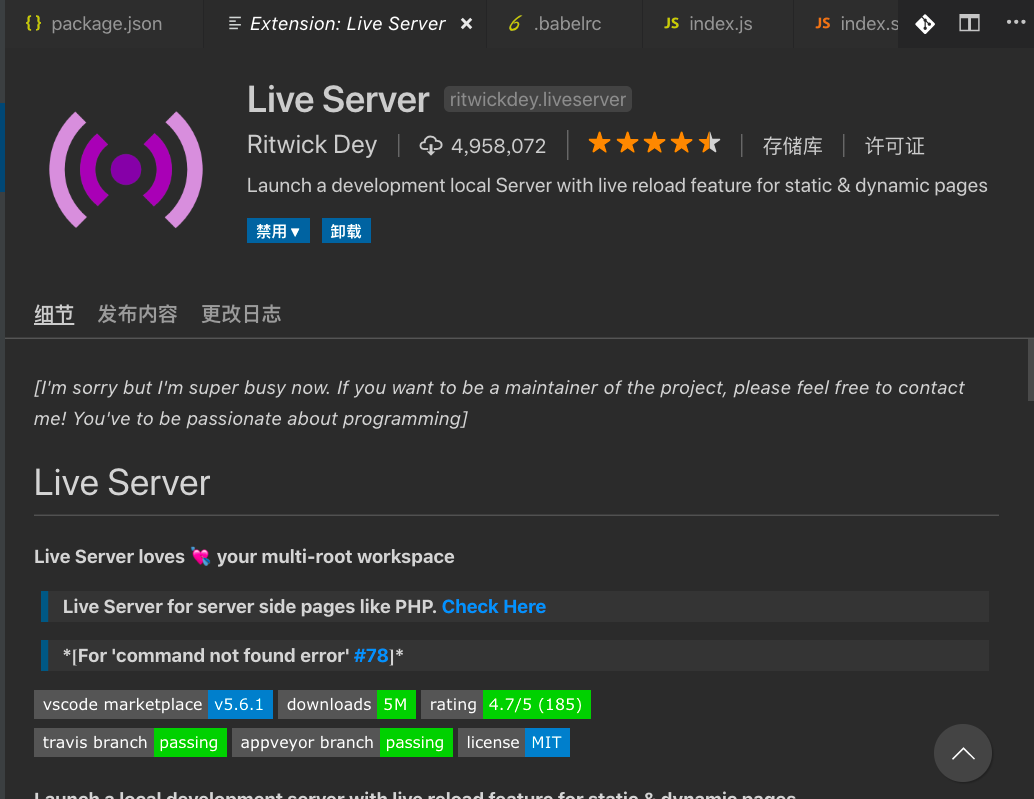
Task: Click the Live Server README heading
Action: 122,483
